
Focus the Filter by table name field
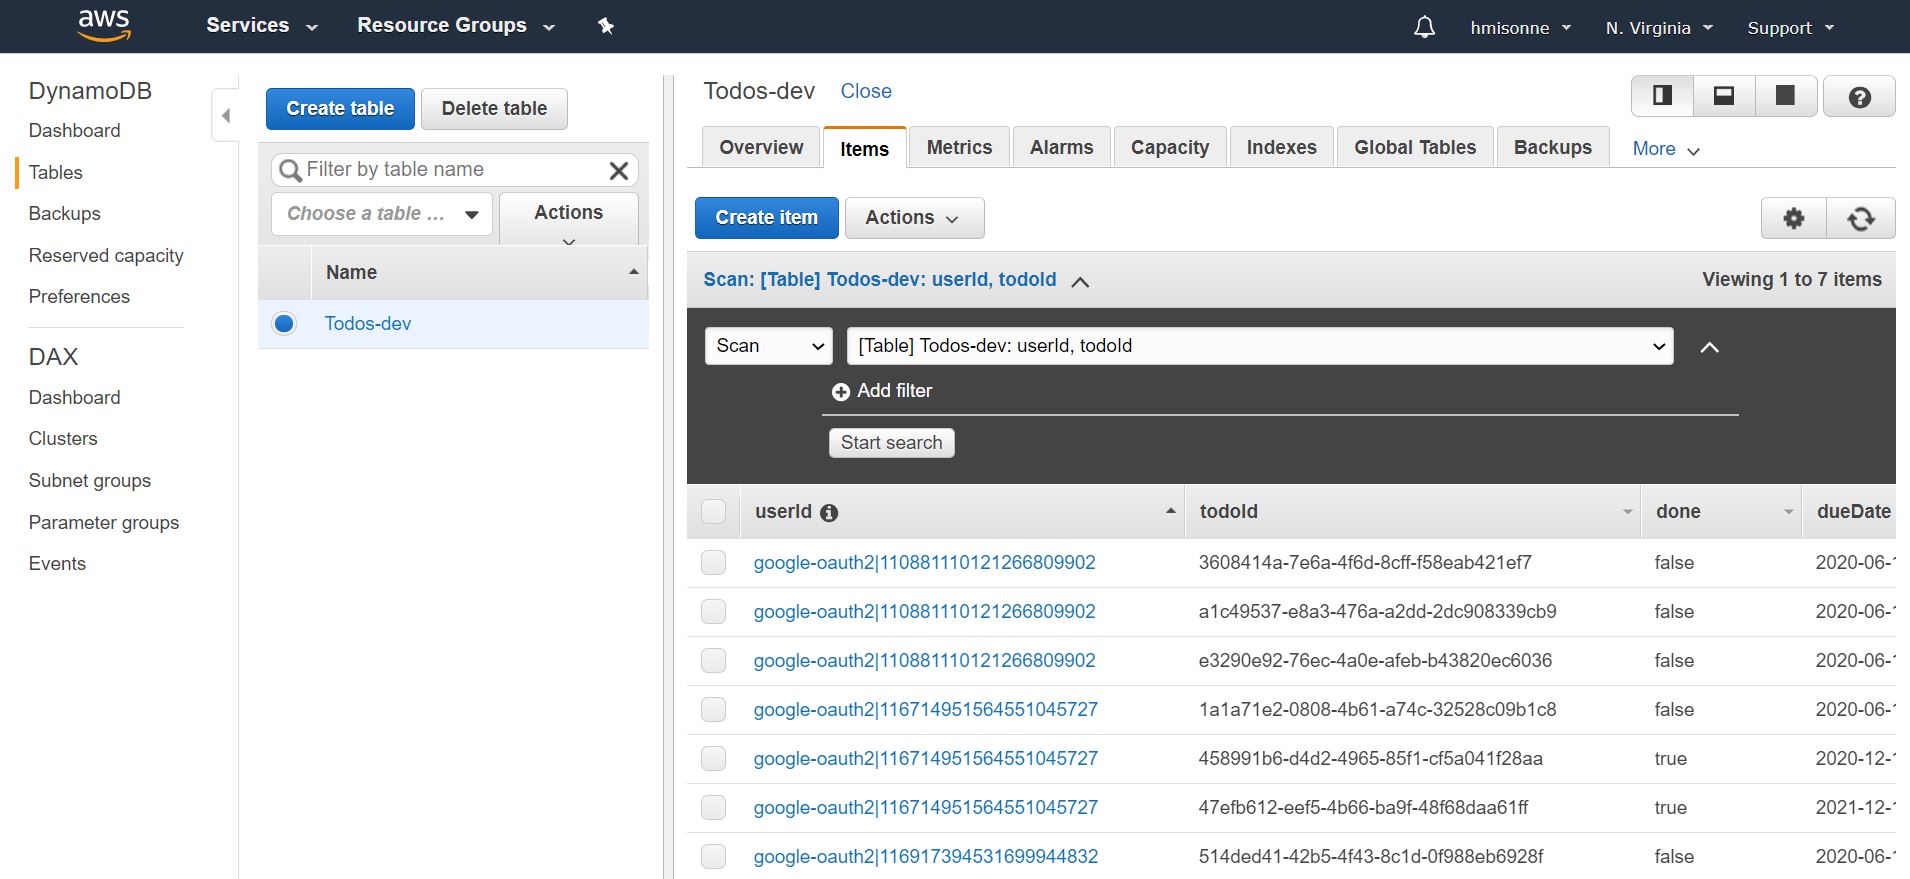pyautogui.click(x=453, y=170)
